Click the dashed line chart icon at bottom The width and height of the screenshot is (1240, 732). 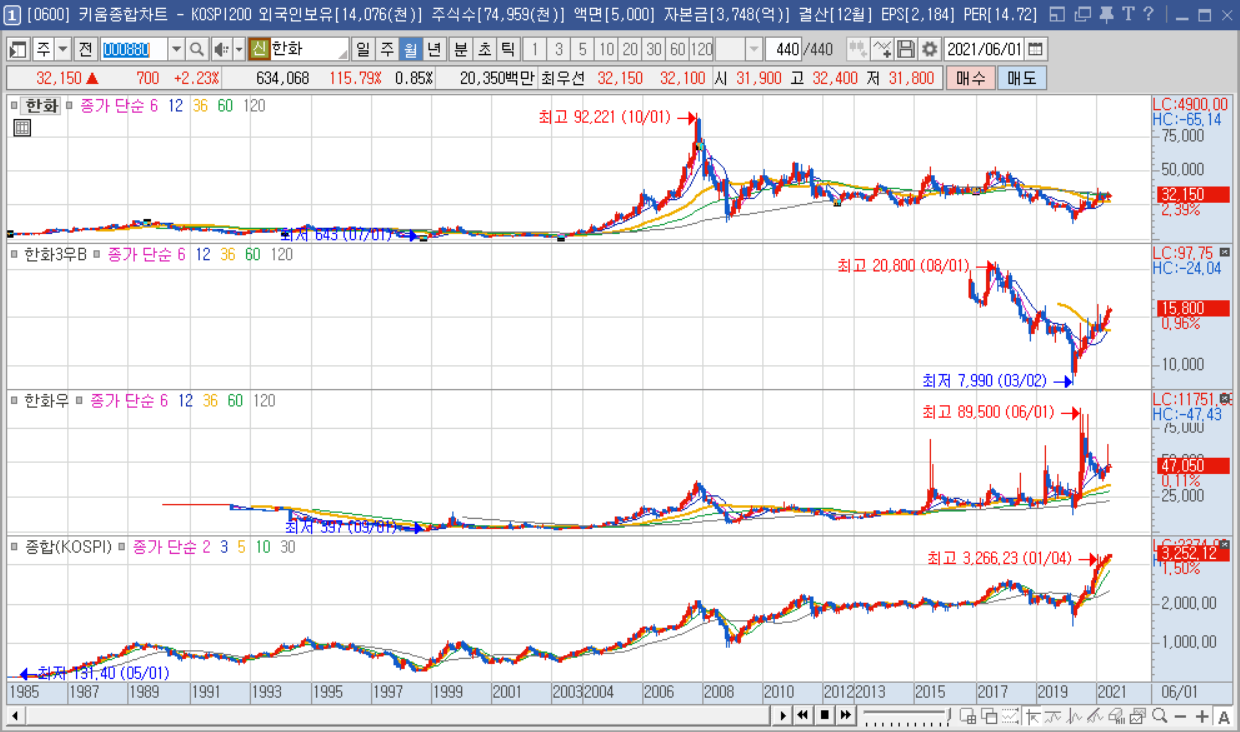[1010, 716]
